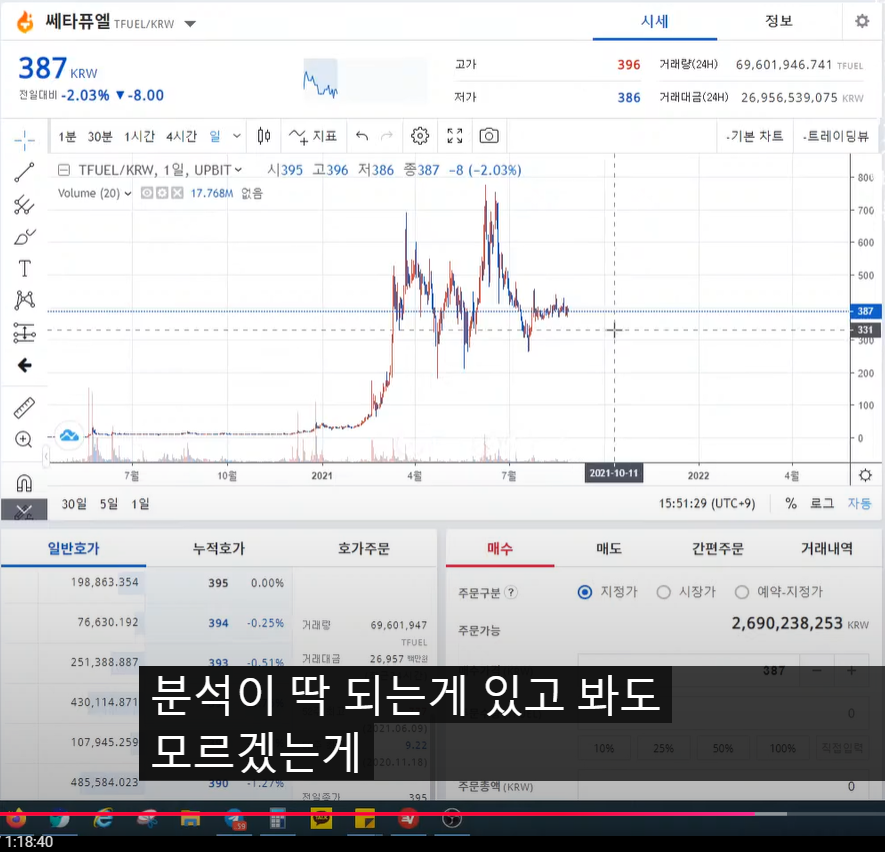Viewport: 885px width, 852px height.
Task: Click the cloud save icon on chart
Action: click(69, 436)
